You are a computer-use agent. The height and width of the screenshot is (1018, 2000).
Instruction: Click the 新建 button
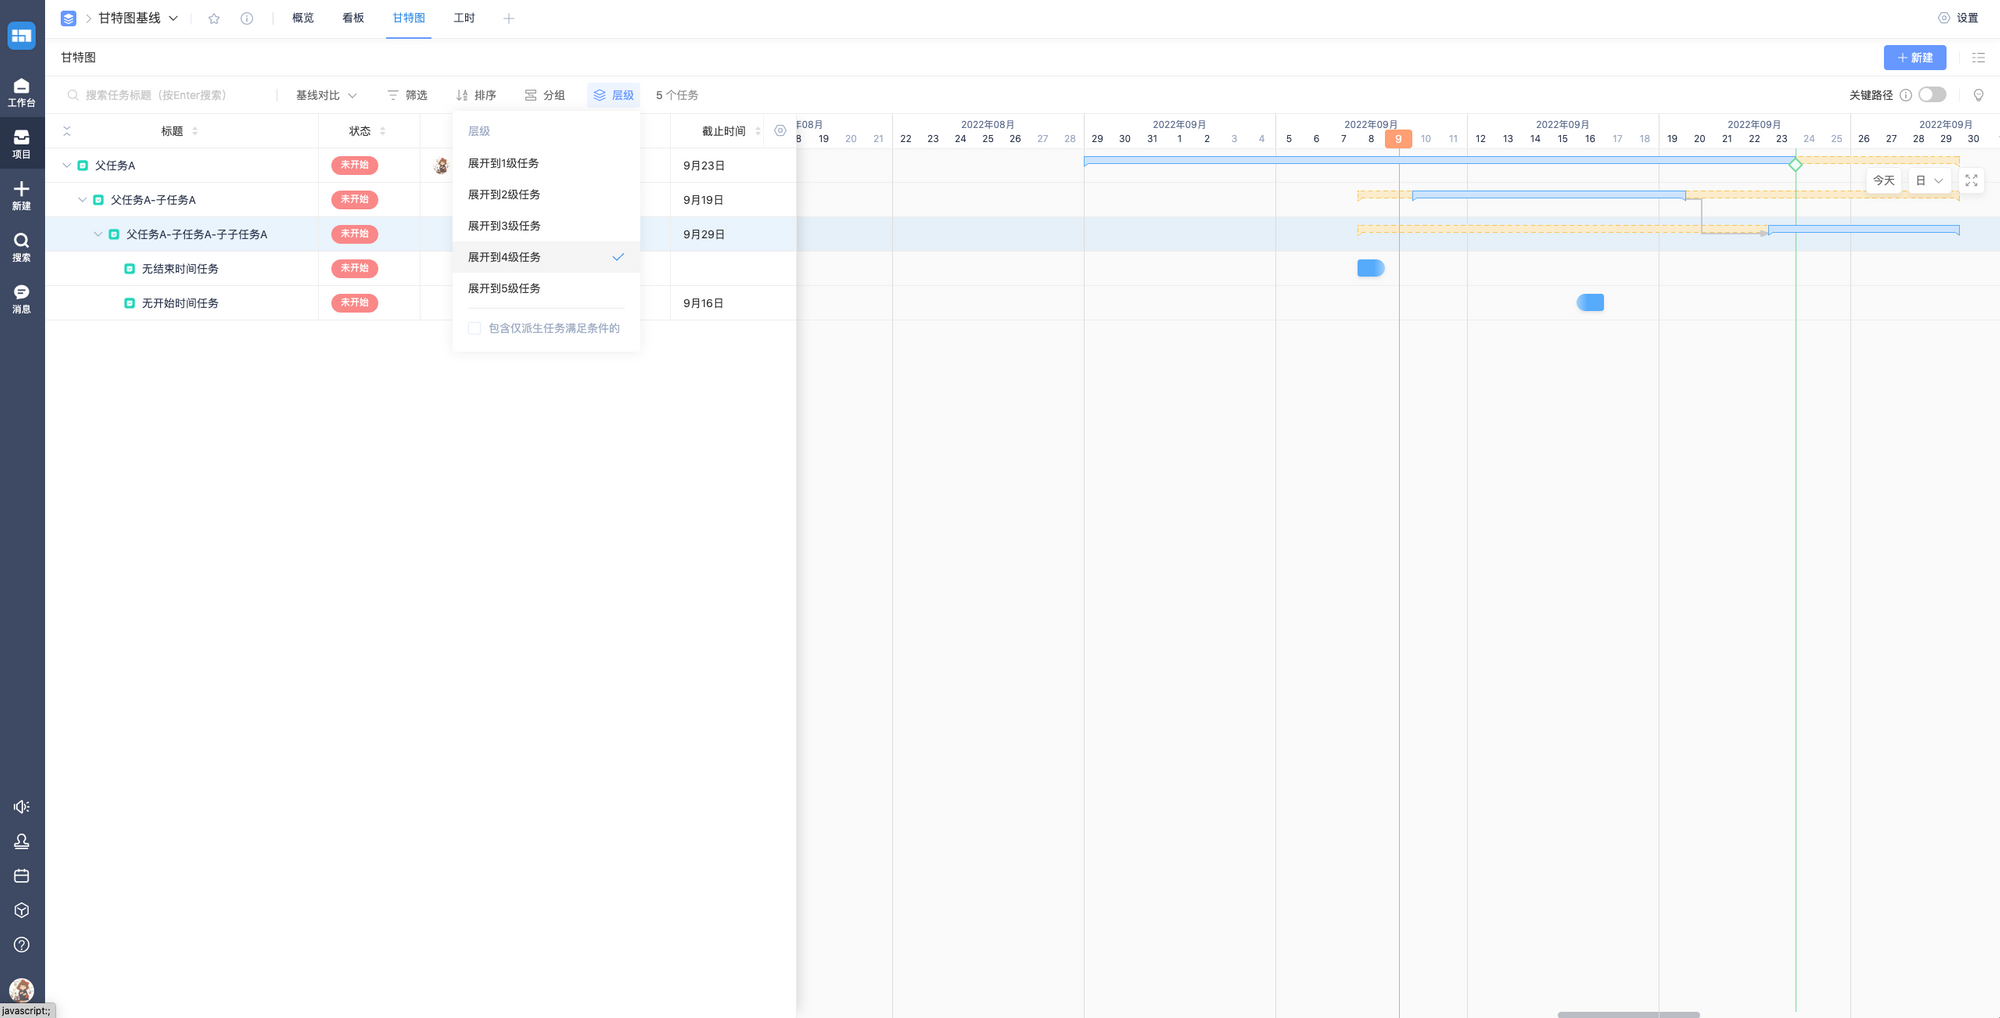coord(1914,58)
